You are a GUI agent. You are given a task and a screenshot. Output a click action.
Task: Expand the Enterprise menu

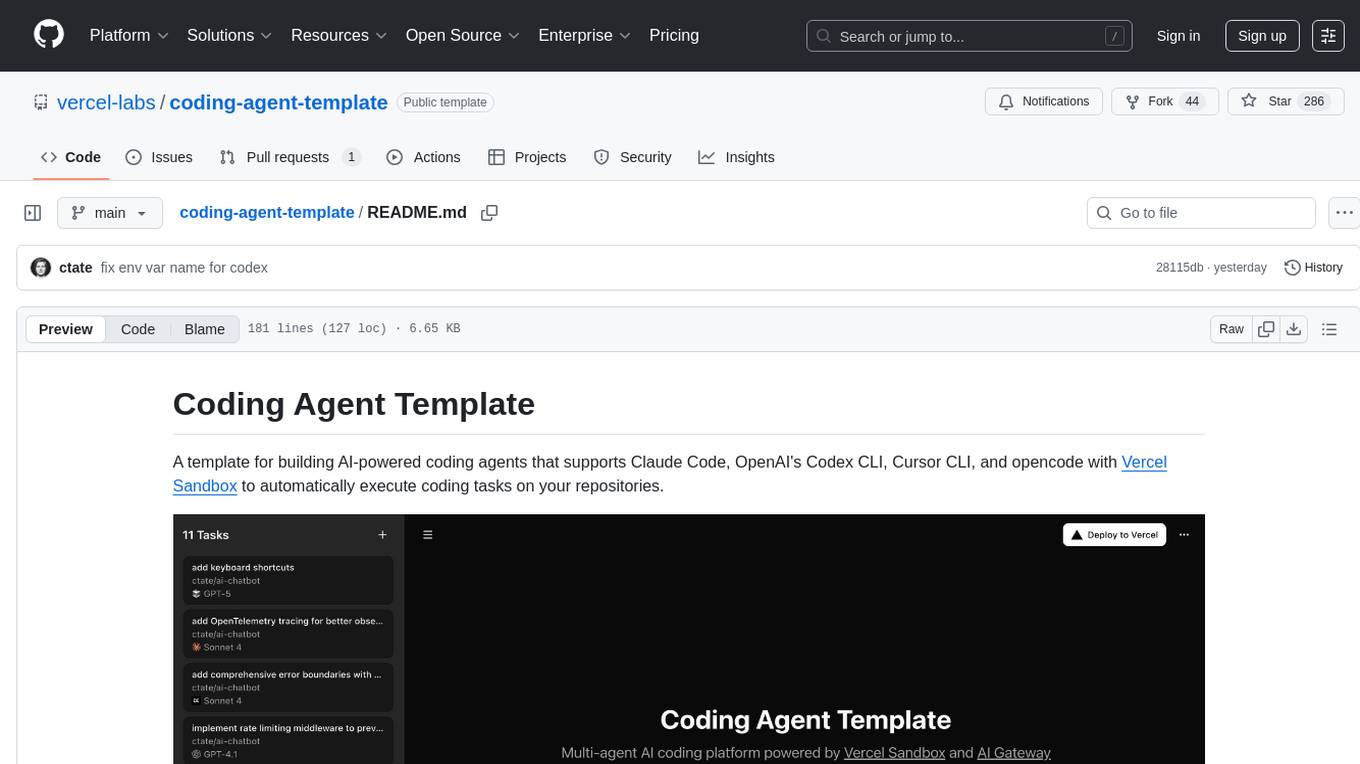tap(585, 35)
